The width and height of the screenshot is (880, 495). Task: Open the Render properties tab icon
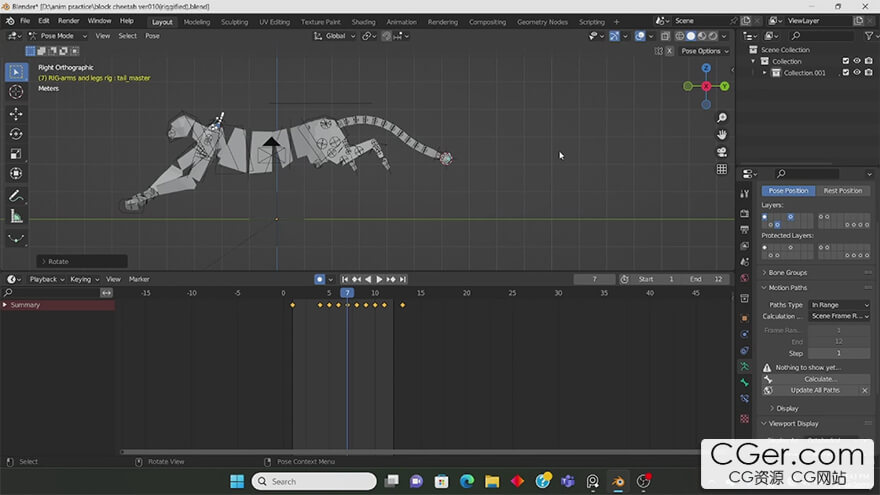coord(745,214)
